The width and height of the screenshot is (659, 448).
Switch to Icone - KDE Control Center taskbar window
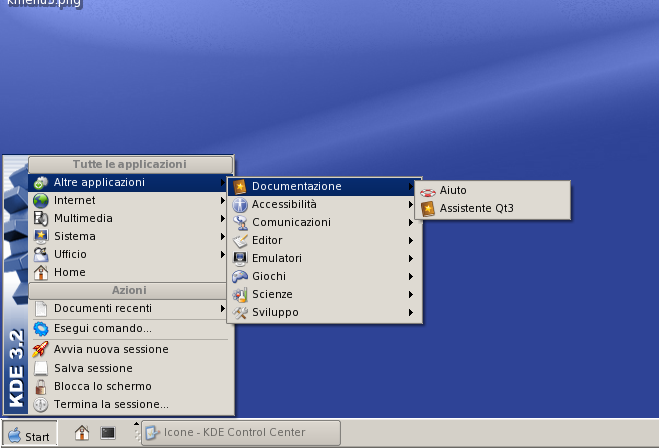point(241,433)
